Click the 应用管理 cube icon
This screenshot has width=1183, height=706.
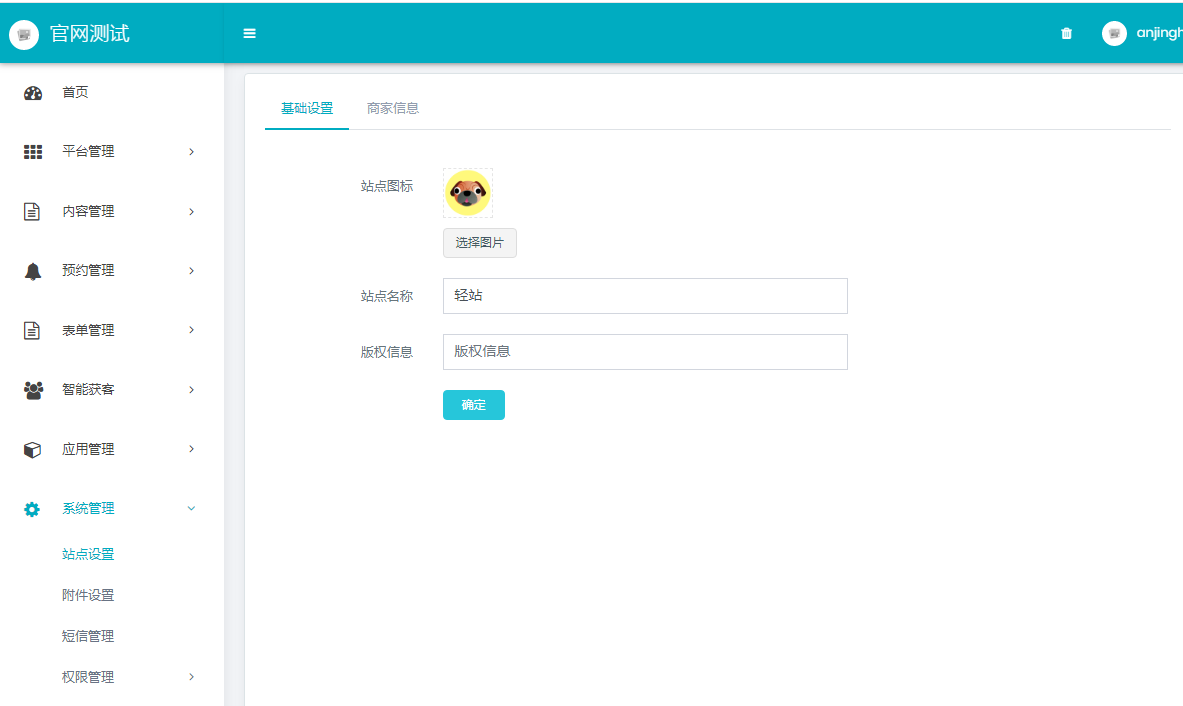33,450
